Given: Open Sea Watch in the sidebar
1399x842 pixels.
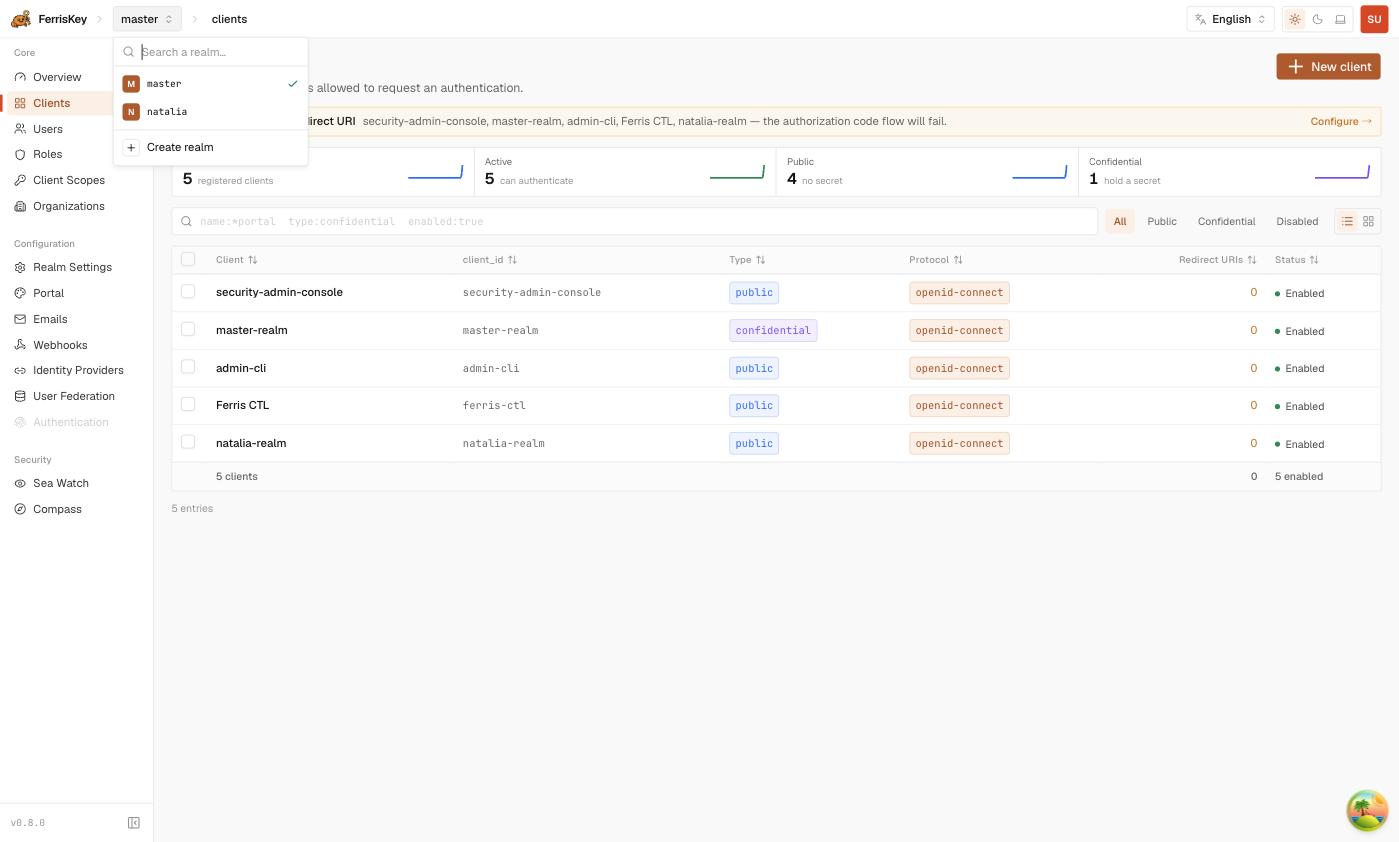Looking at the screenshot, I should 60,483.
